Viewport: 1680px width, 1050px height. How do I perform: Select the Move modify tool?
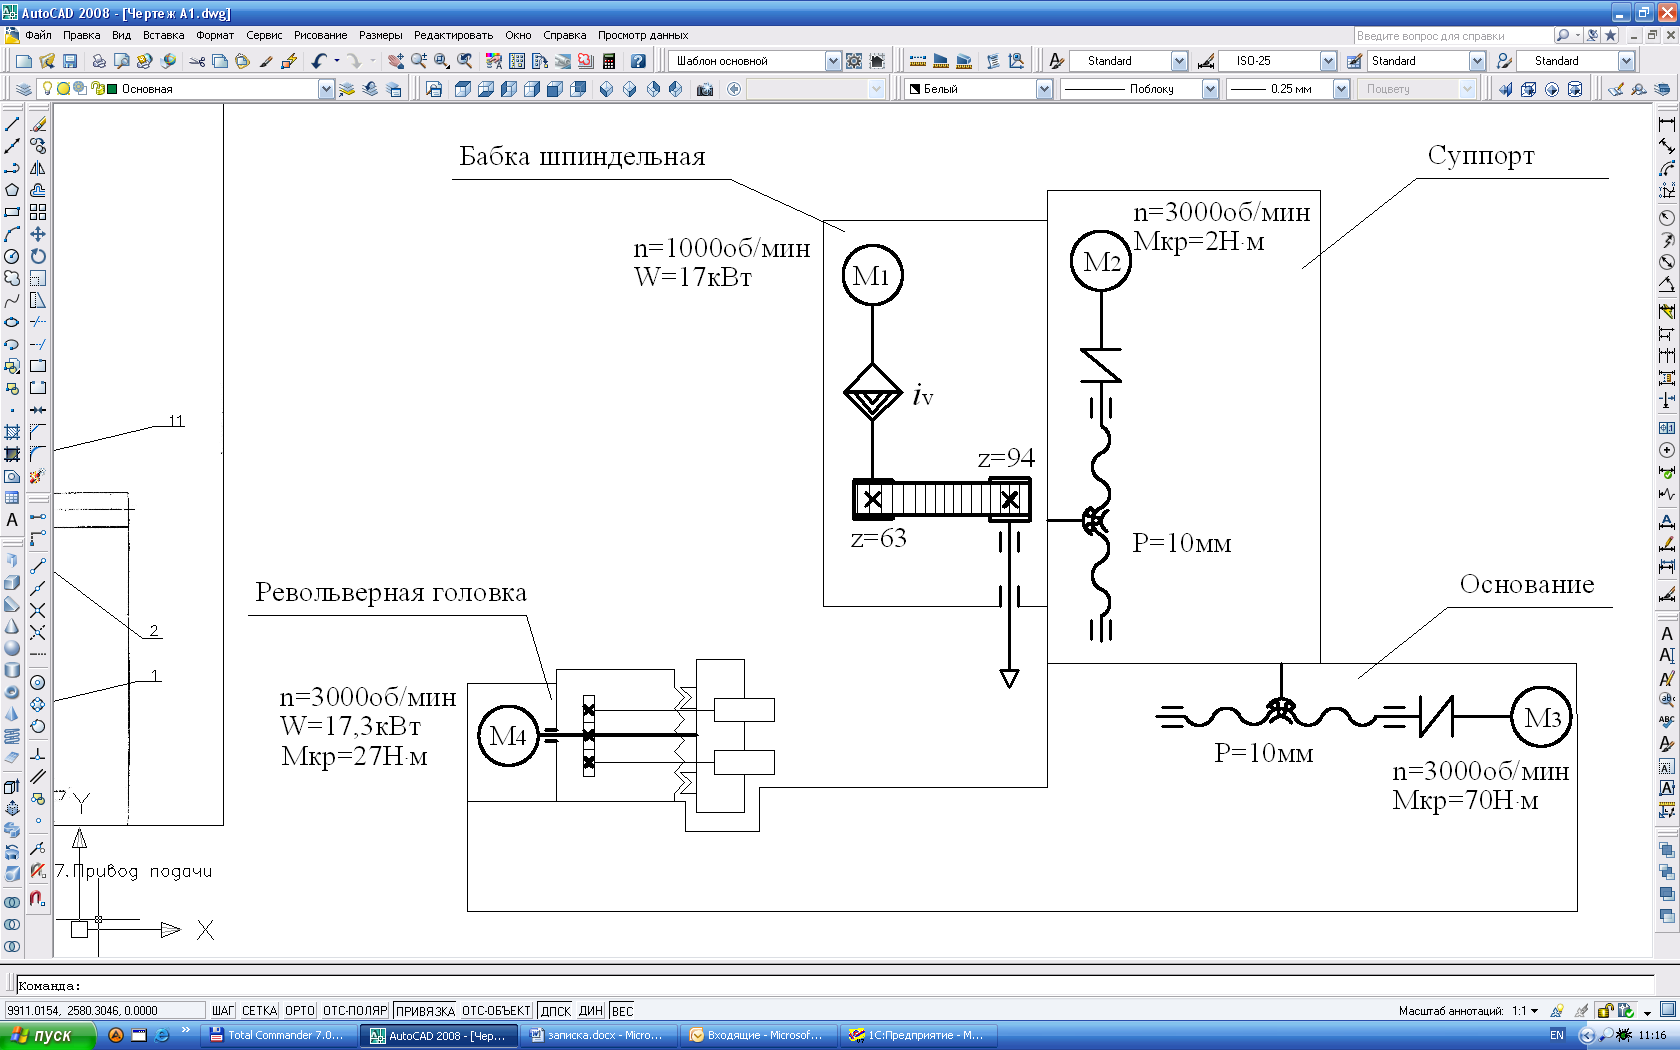click(x=38, y=234)
